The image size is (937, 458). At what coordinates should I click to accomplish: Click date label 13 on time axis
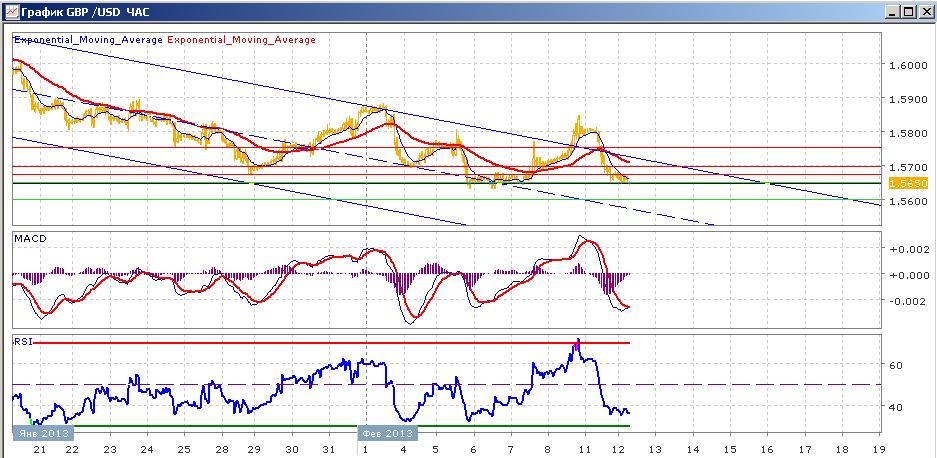point(656,449)
